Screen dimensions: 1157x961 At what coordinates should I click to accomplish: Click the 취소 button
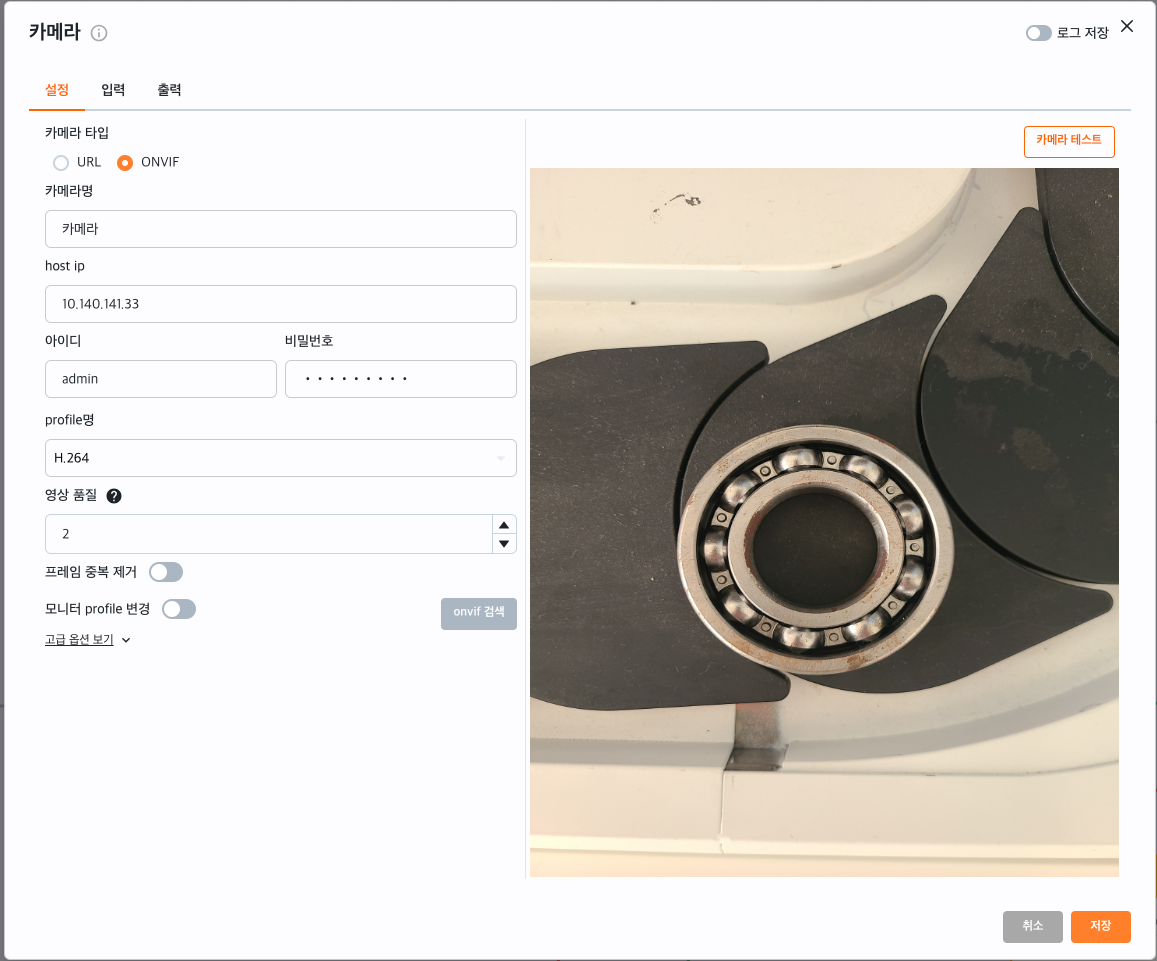(1032, 926)
